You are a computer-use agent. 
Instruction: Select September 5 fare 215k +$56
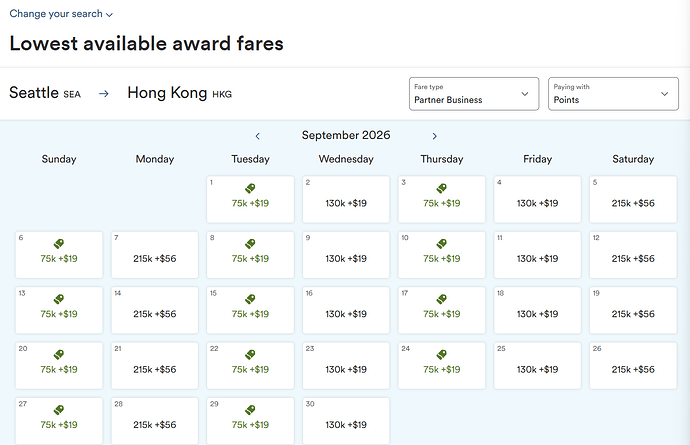tap(634, 203)
